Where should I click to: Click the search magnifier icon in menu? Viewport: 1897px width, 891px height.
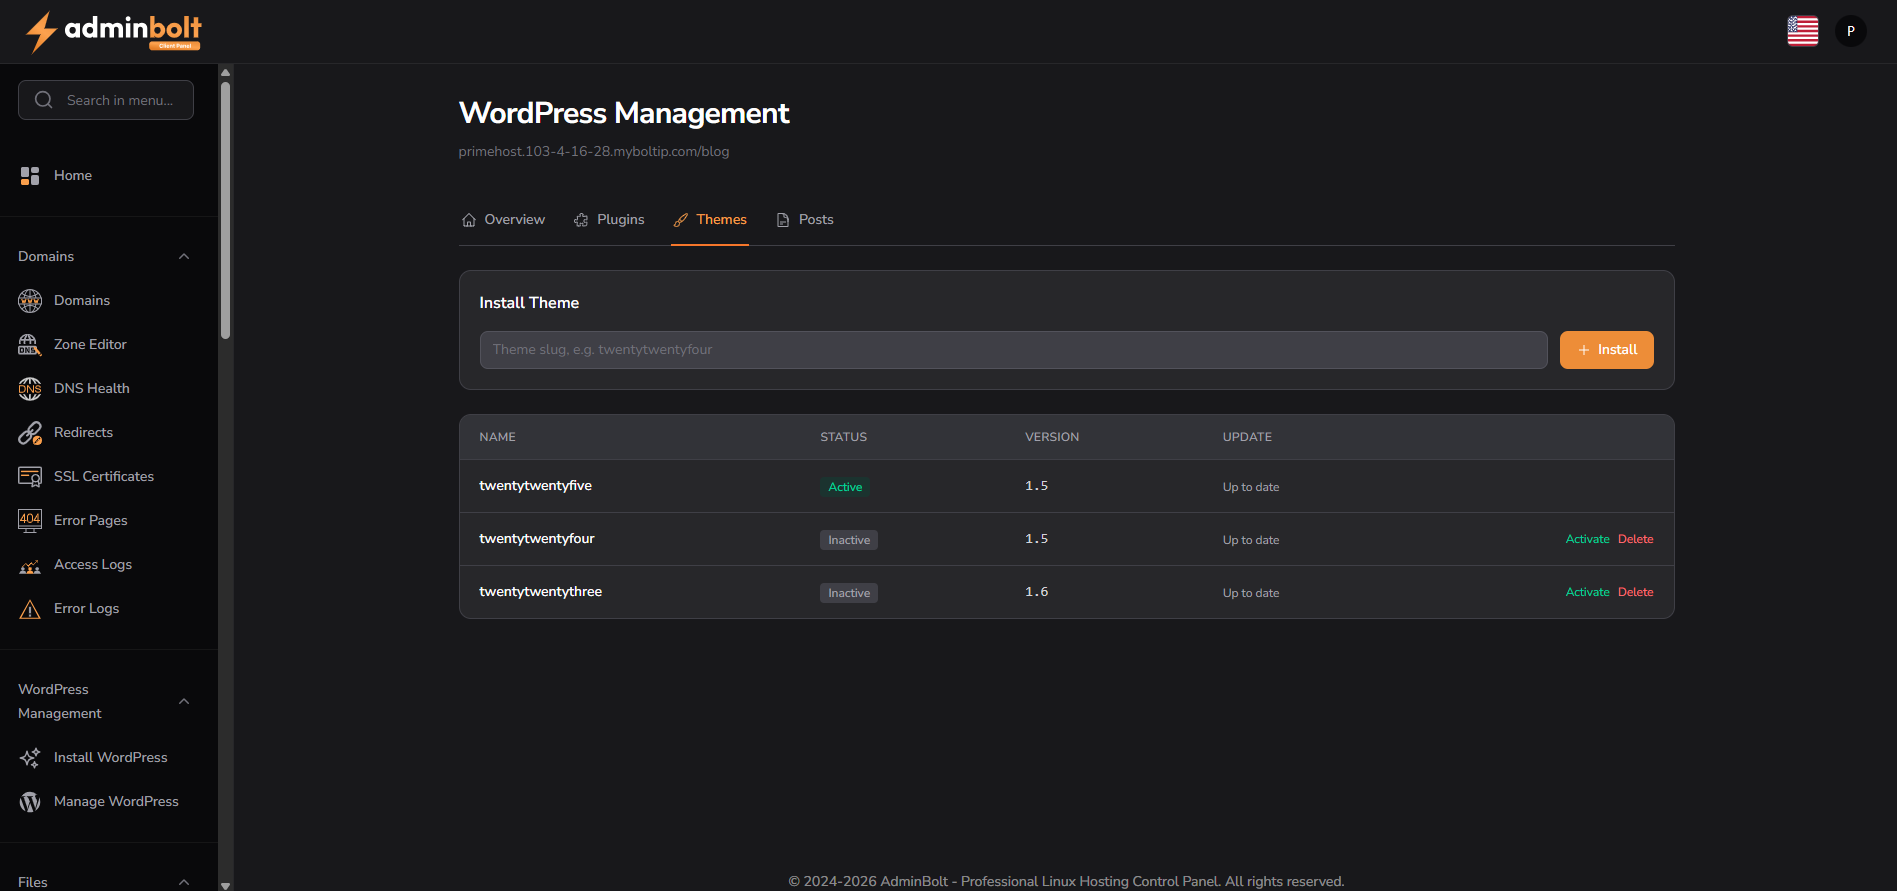(x=44, y=100)
